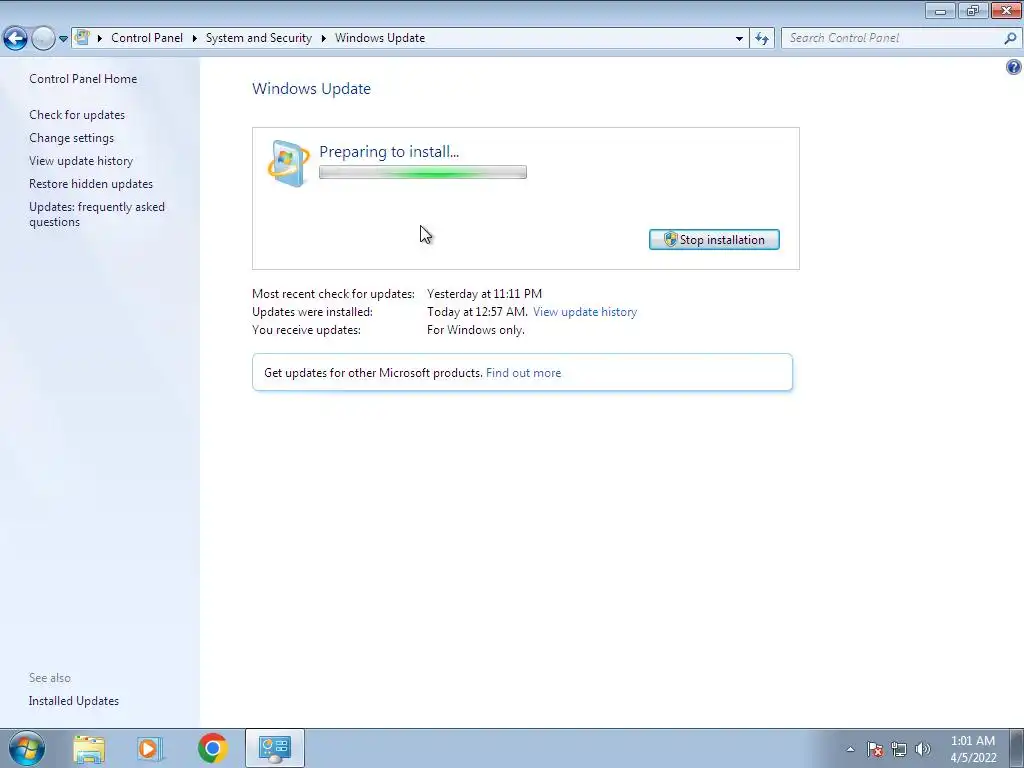This screenshot has width=1024, height=768.
Task: Open Installed Updates link
Action: [74, 701]
